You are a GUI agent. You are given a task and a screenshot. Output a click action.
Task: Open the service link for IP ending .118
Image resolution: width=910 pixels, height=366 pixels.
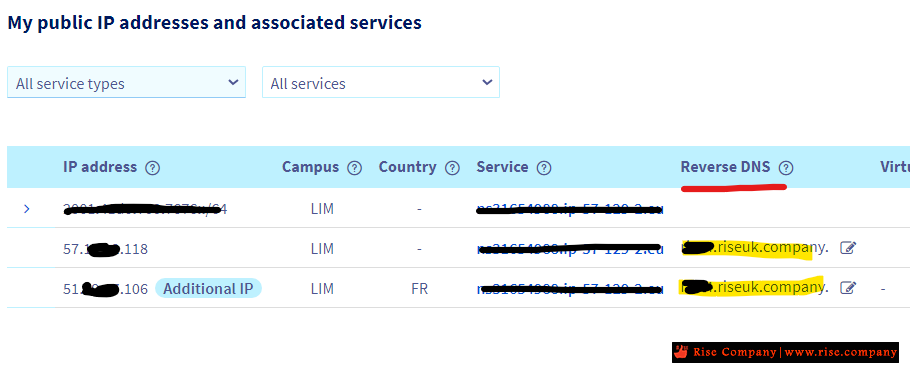point(570,249)
